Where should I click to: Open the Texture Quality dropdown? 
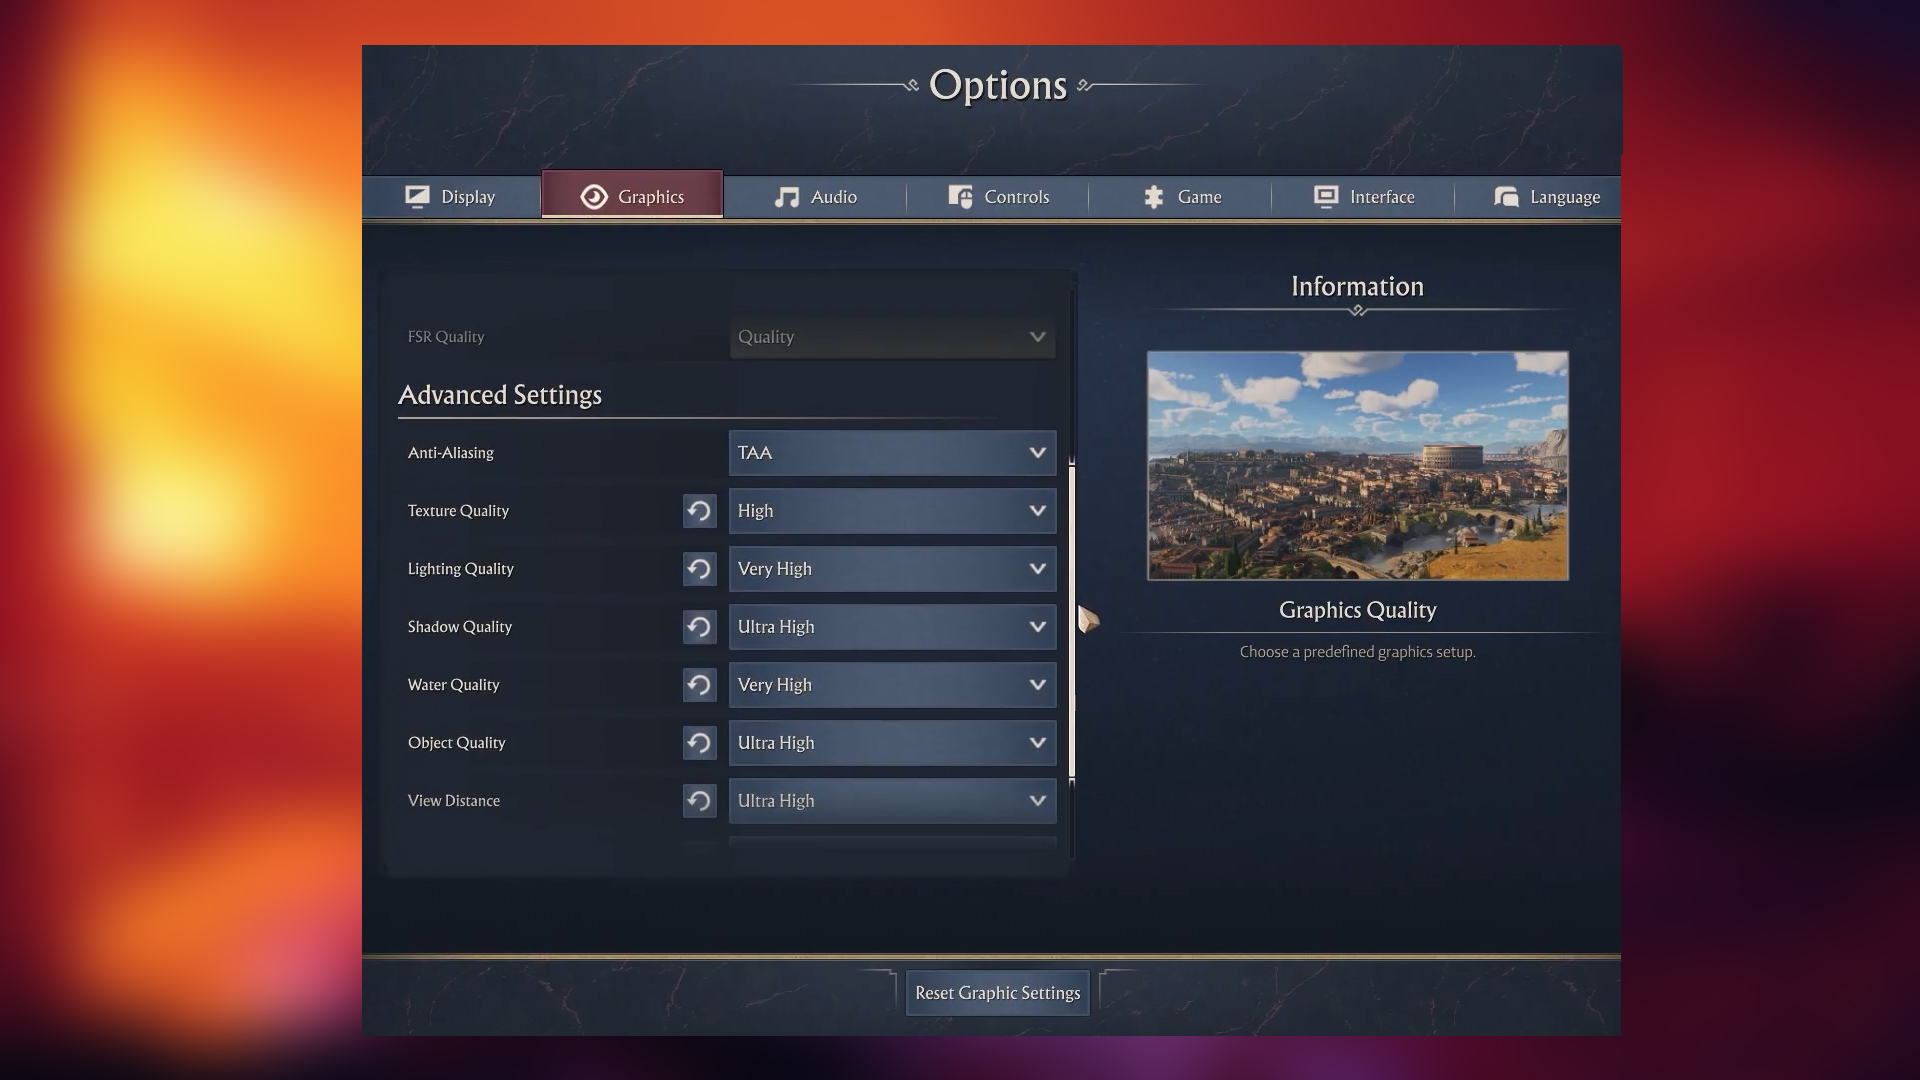click(x=892, y=511)
